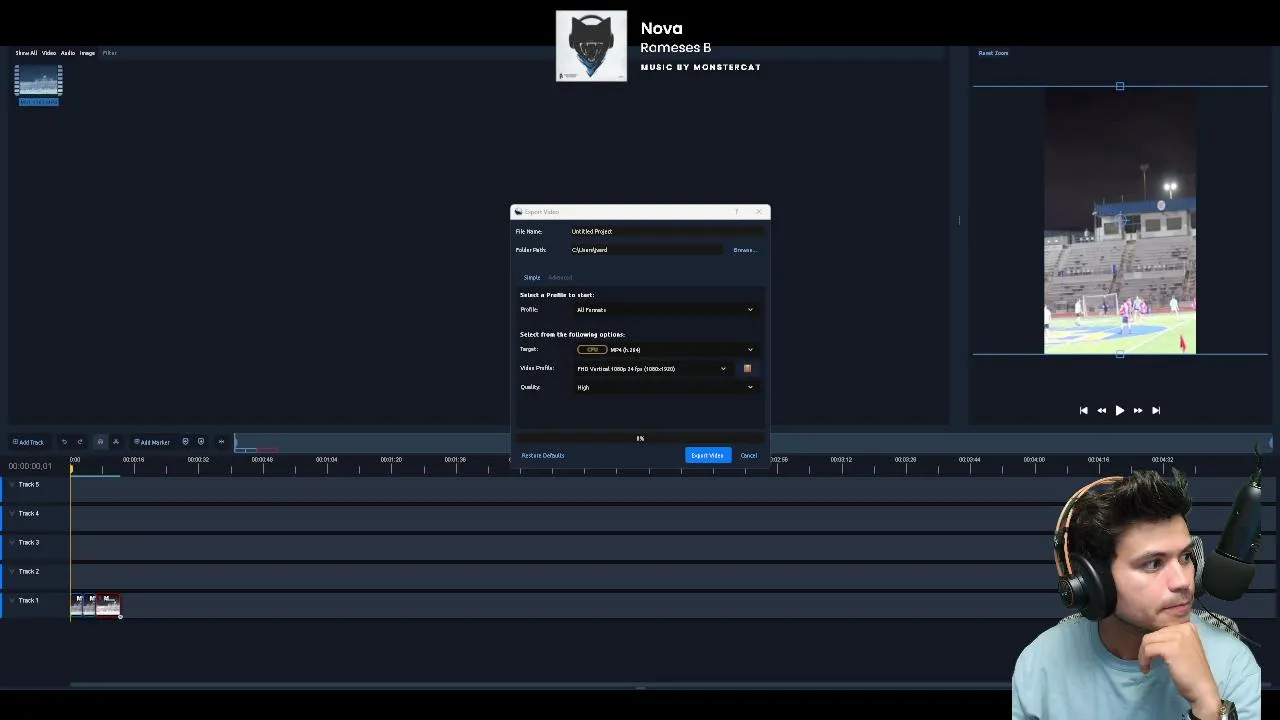Fast forward the preview playback
The image size is (1280, 720).
[1138, 410]
